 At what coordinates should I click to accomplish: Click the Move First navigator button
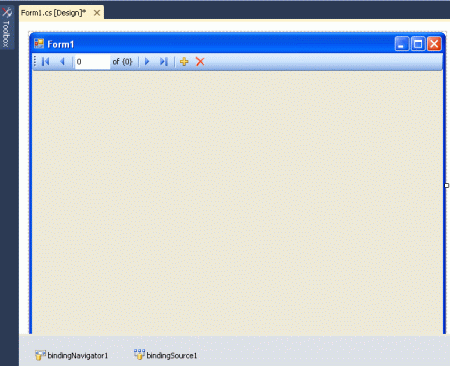tap(46, 62)
